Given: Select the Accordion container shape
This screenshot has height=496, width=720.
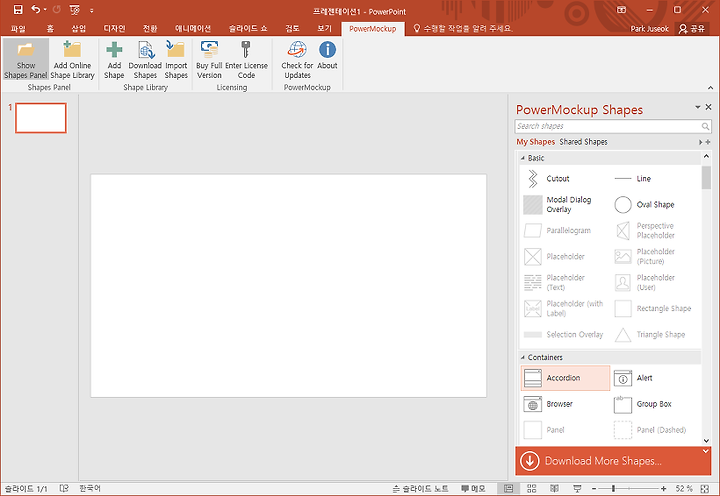Looking at the screenshot, I should 565,378.
